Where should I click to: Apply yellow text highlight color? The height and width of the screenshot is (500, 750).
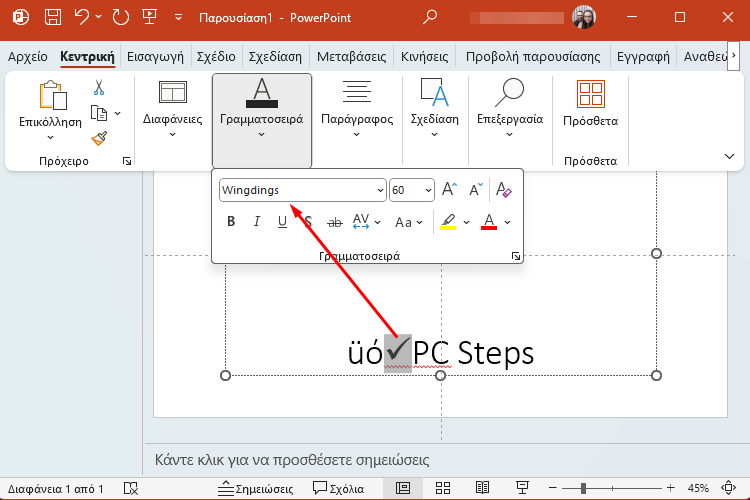click(448, 222)
